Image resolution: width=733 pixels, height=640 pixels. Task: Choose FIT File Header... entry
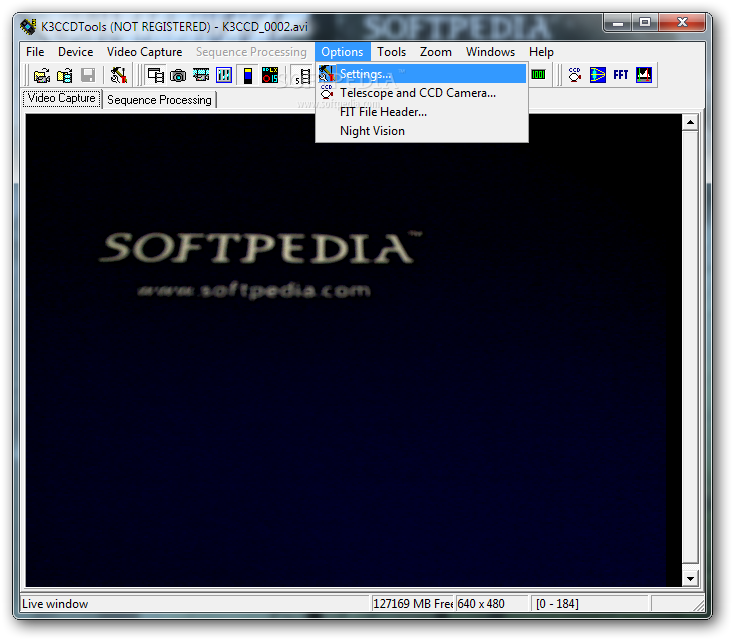pyautogui.click(x=422, y=112)
